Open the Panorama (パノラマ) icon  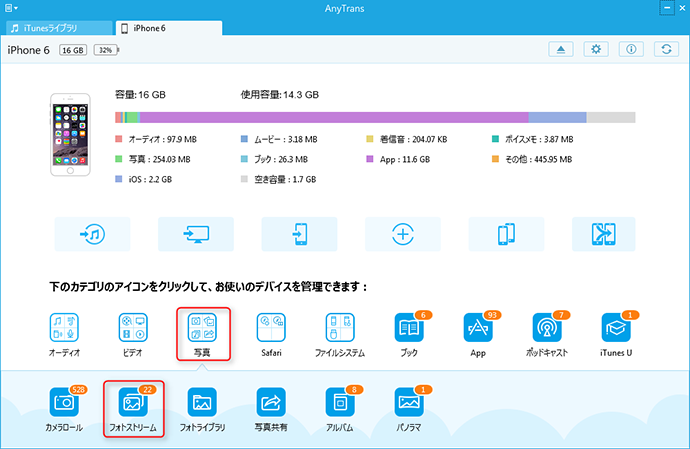click(409, 402)
